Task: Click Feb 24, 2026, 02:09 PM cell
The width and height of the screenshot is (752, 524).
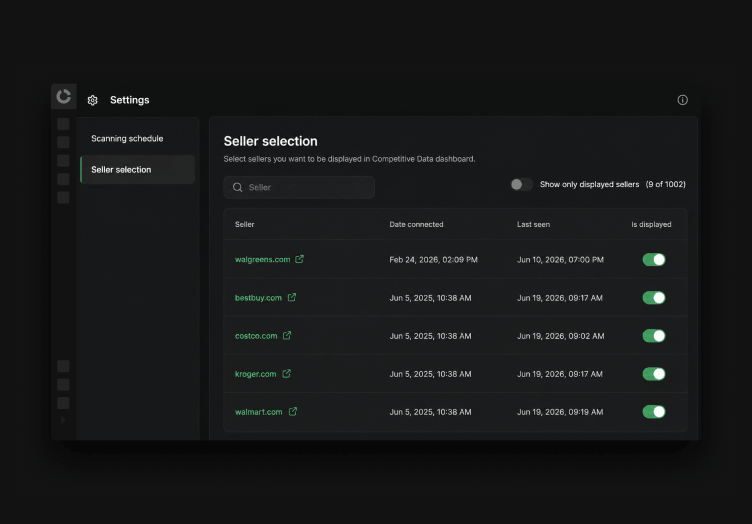Action: (x=434, y=259)
